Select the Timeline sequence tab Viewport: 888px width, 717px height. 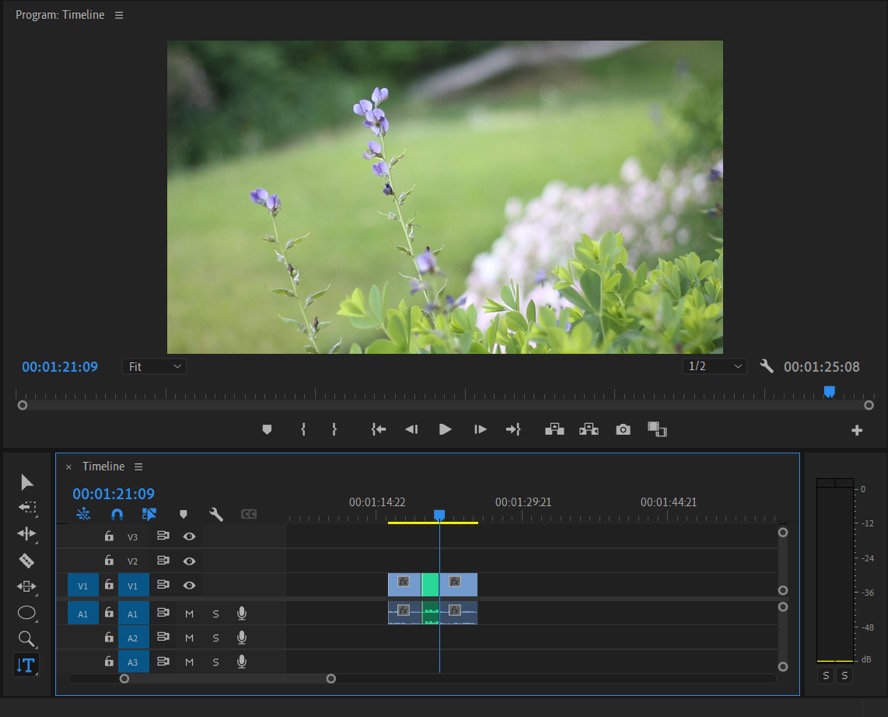click(103, 467)
